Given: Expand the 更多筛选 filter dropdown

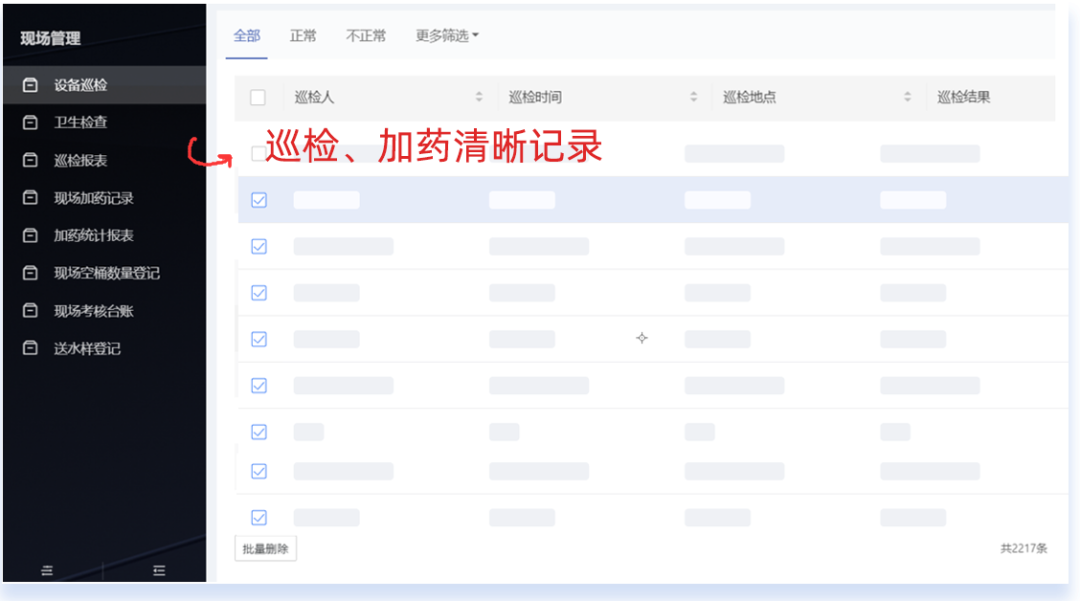Looking at the screenshot, I should (x=446, y=36).
